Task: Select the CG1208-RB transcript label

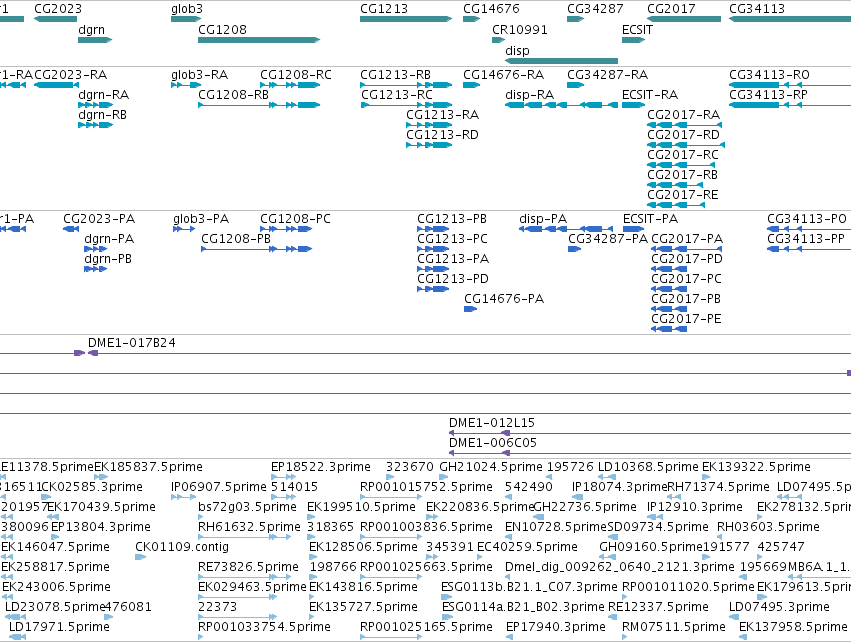Action: pyautogui.click(x=233, y=94)
